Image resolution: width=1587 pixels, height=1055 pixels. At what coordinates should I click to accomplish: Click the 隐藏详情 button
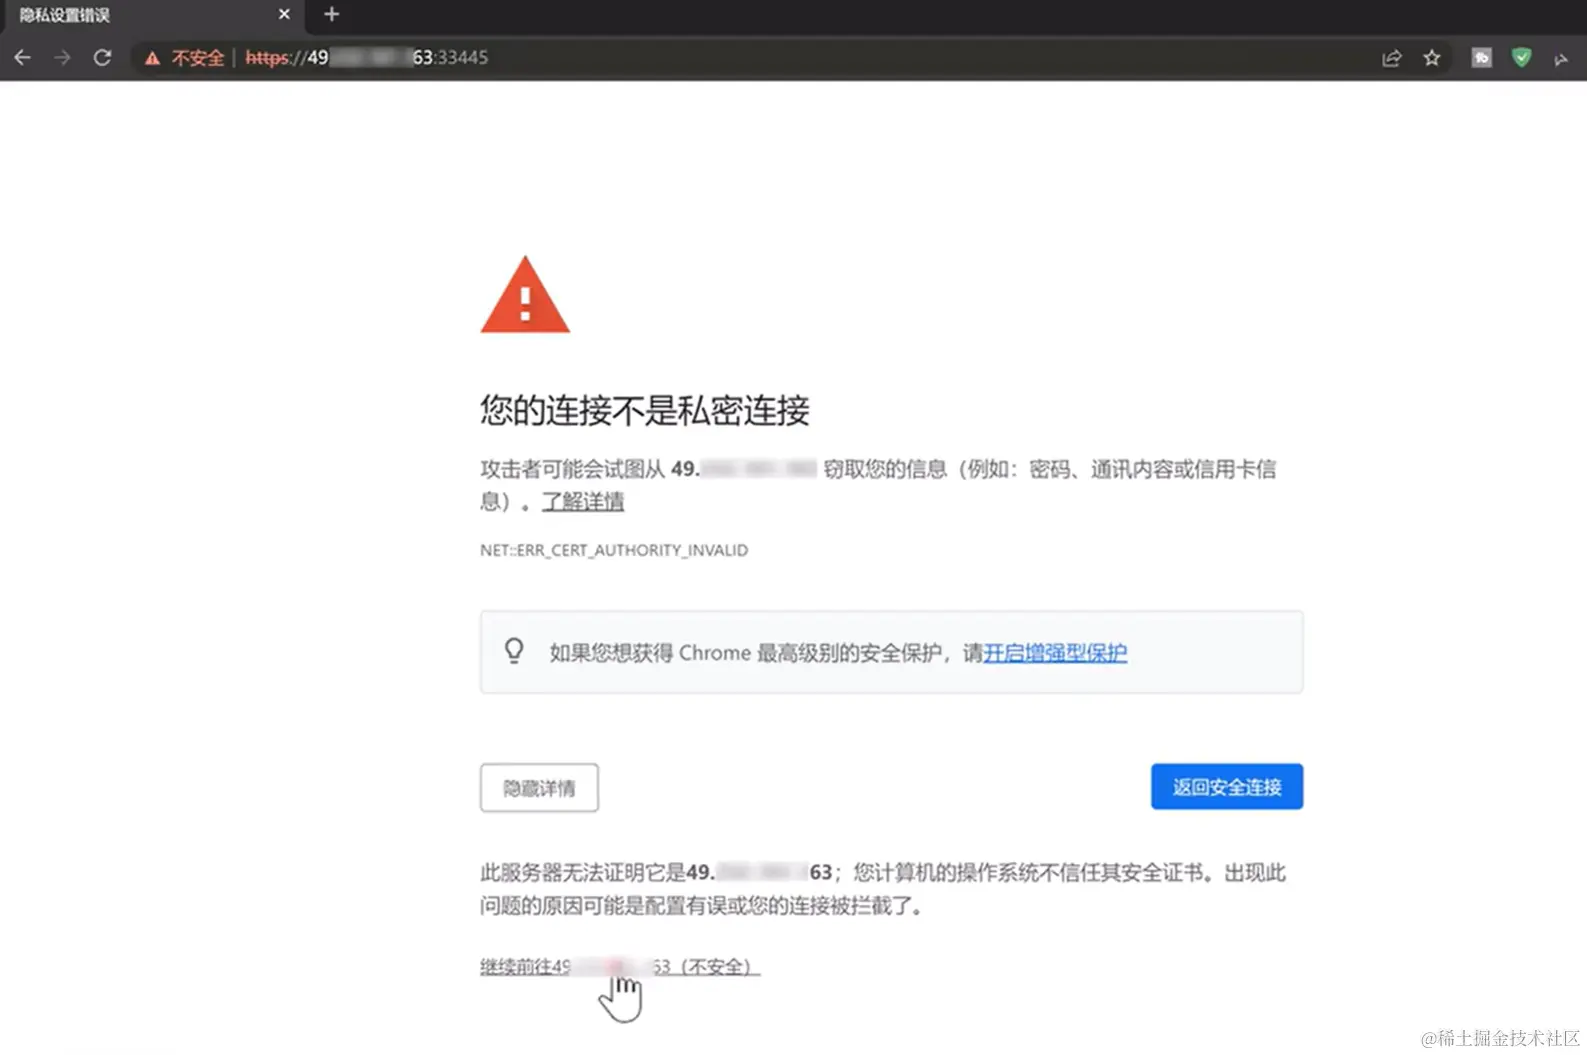click(x=539, y=788)
